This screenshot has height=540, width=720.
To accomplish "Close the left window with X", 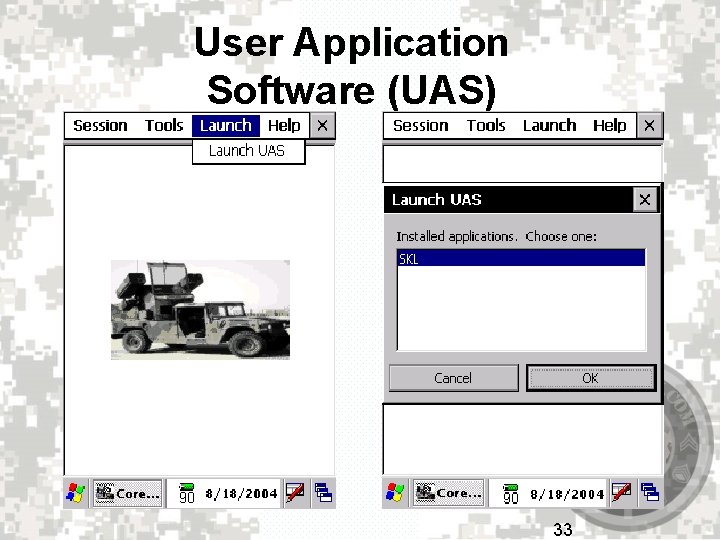I will 322,125.
